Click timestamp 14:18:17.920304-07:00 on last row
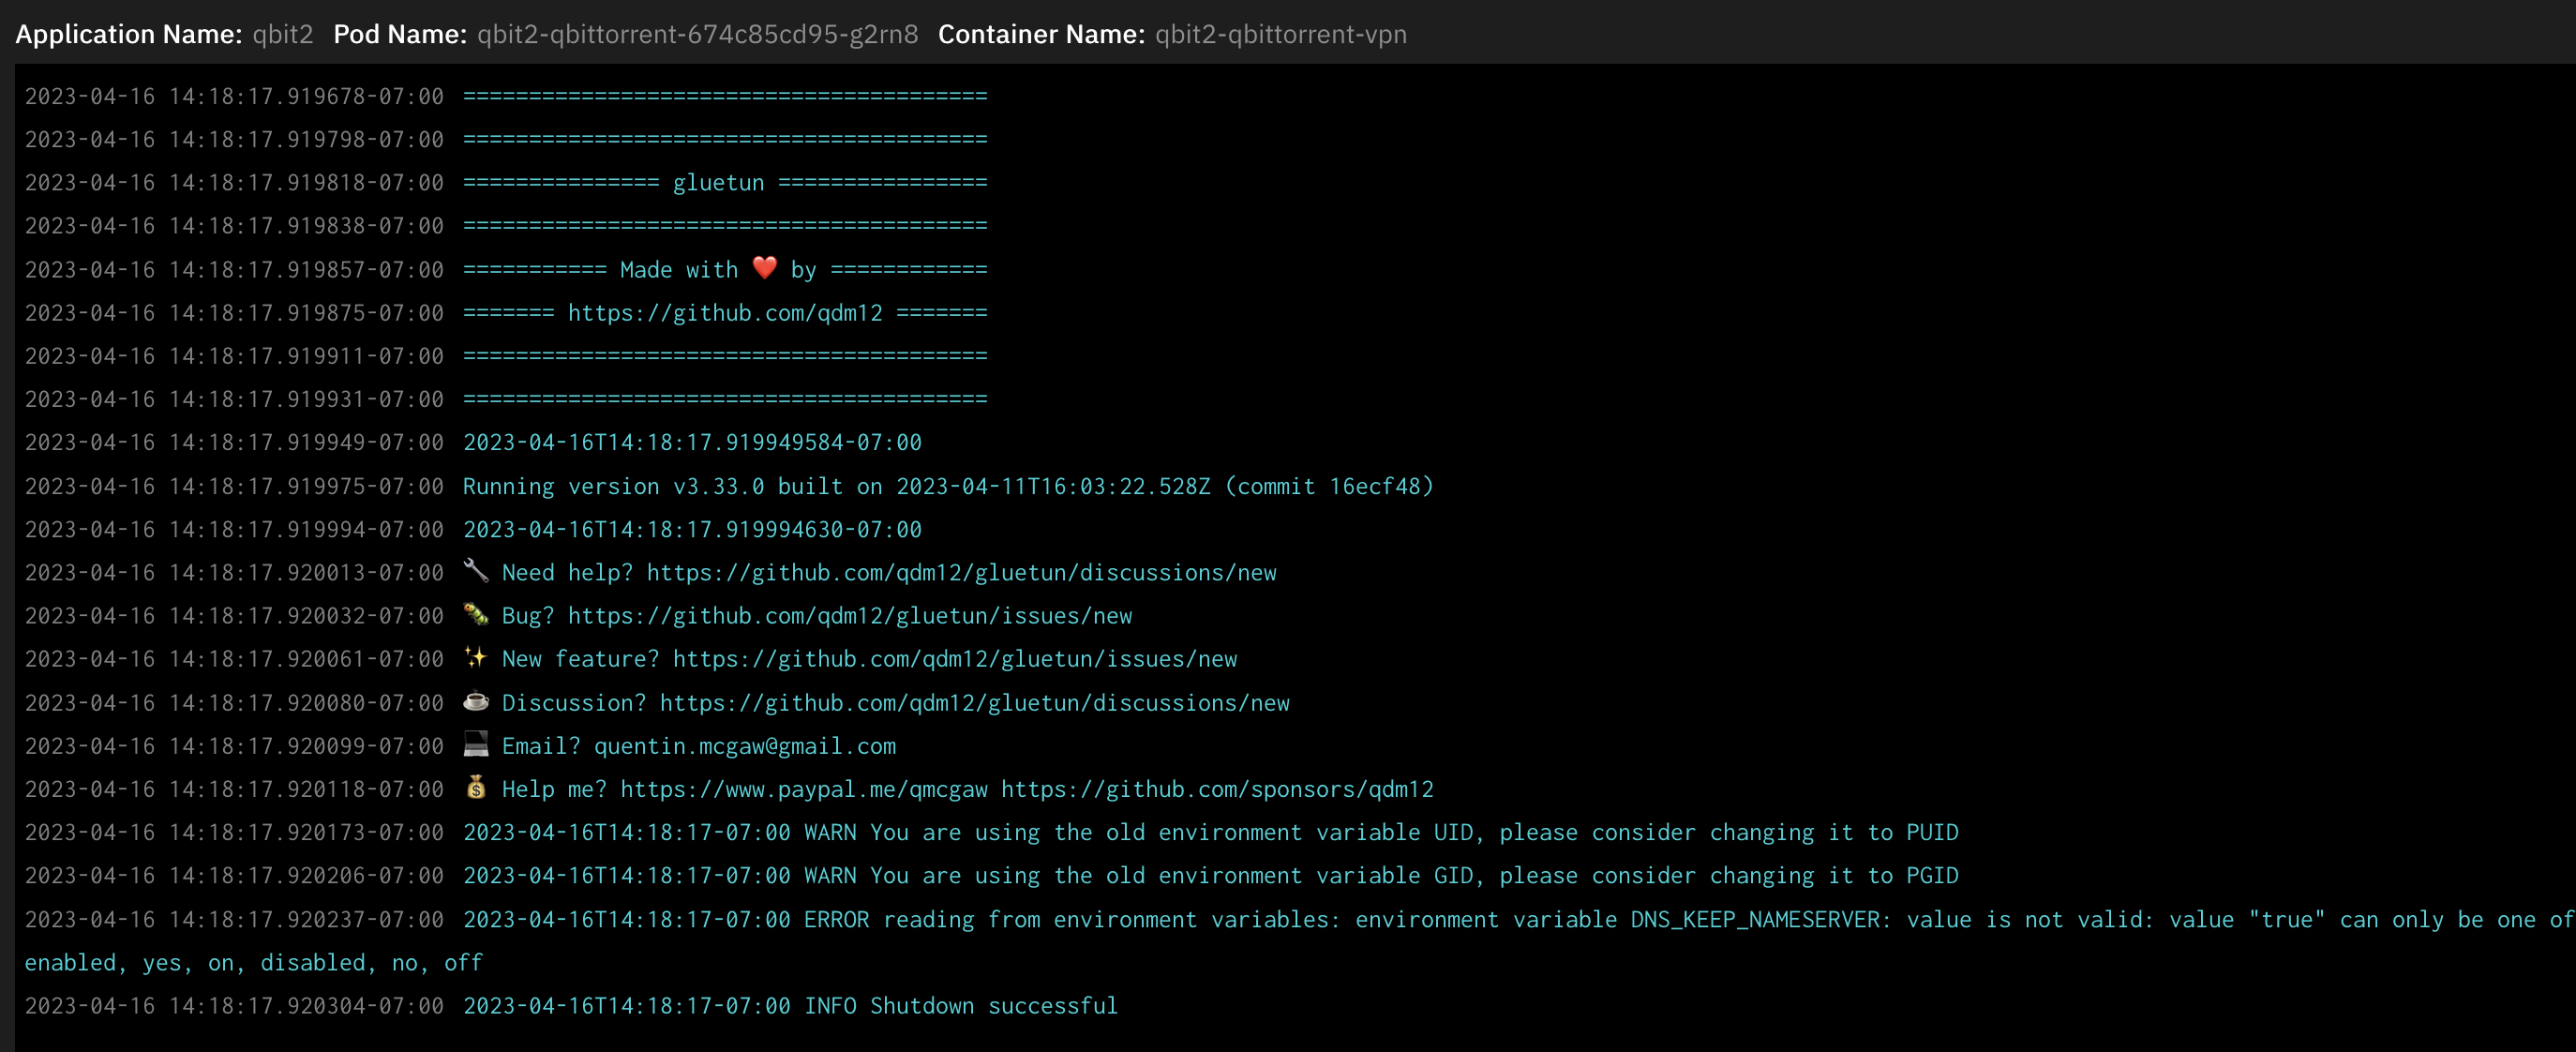The height and width of the screenshot is (1052, 2576). tap(306, 1005)
